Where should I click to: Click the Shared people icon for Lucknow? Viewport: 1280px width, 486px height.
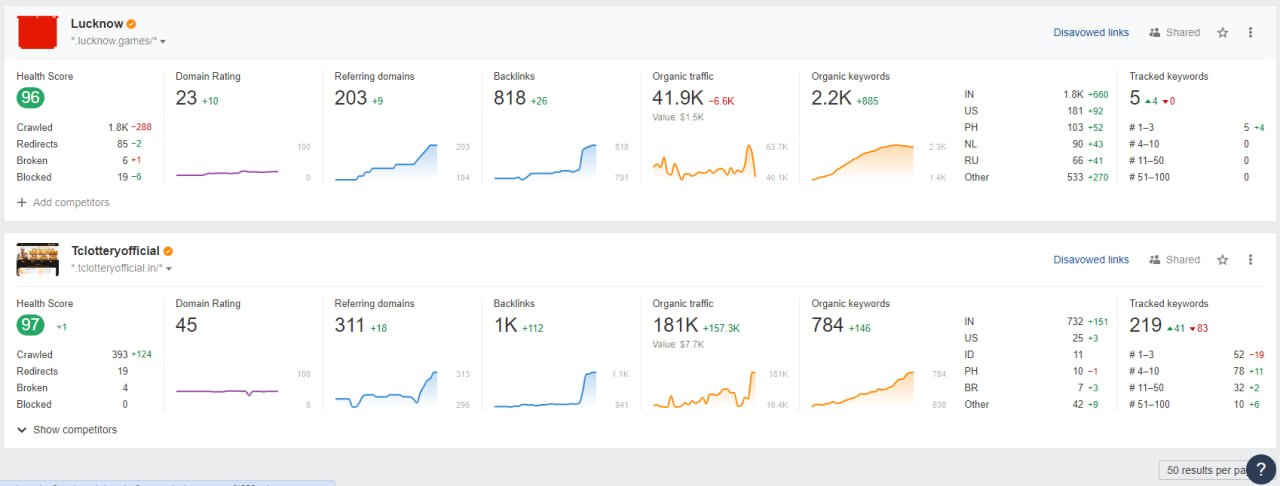[1155, 33]
